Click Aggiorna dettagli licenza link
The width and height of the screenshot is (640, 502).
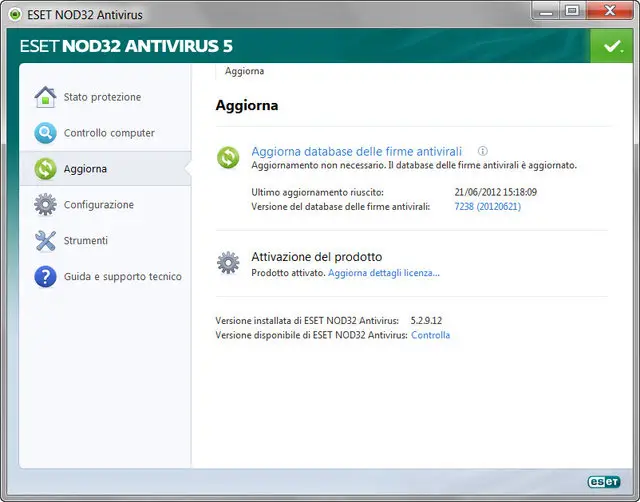coord(384,273)
